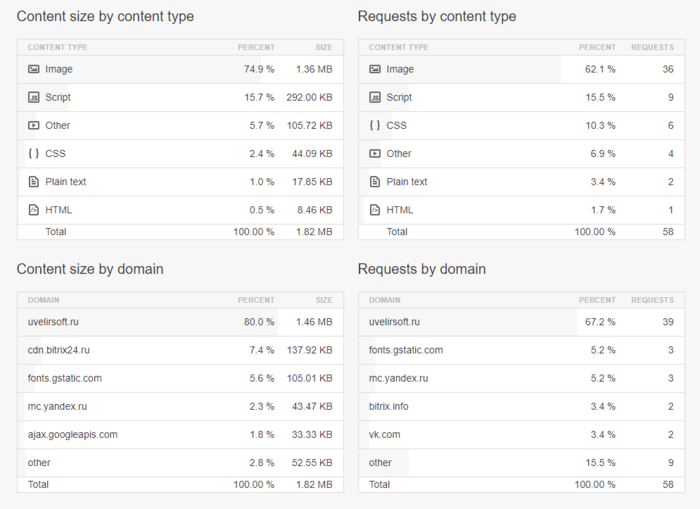Click PERCENT header in Requests by domain

(x=597, y=300)
